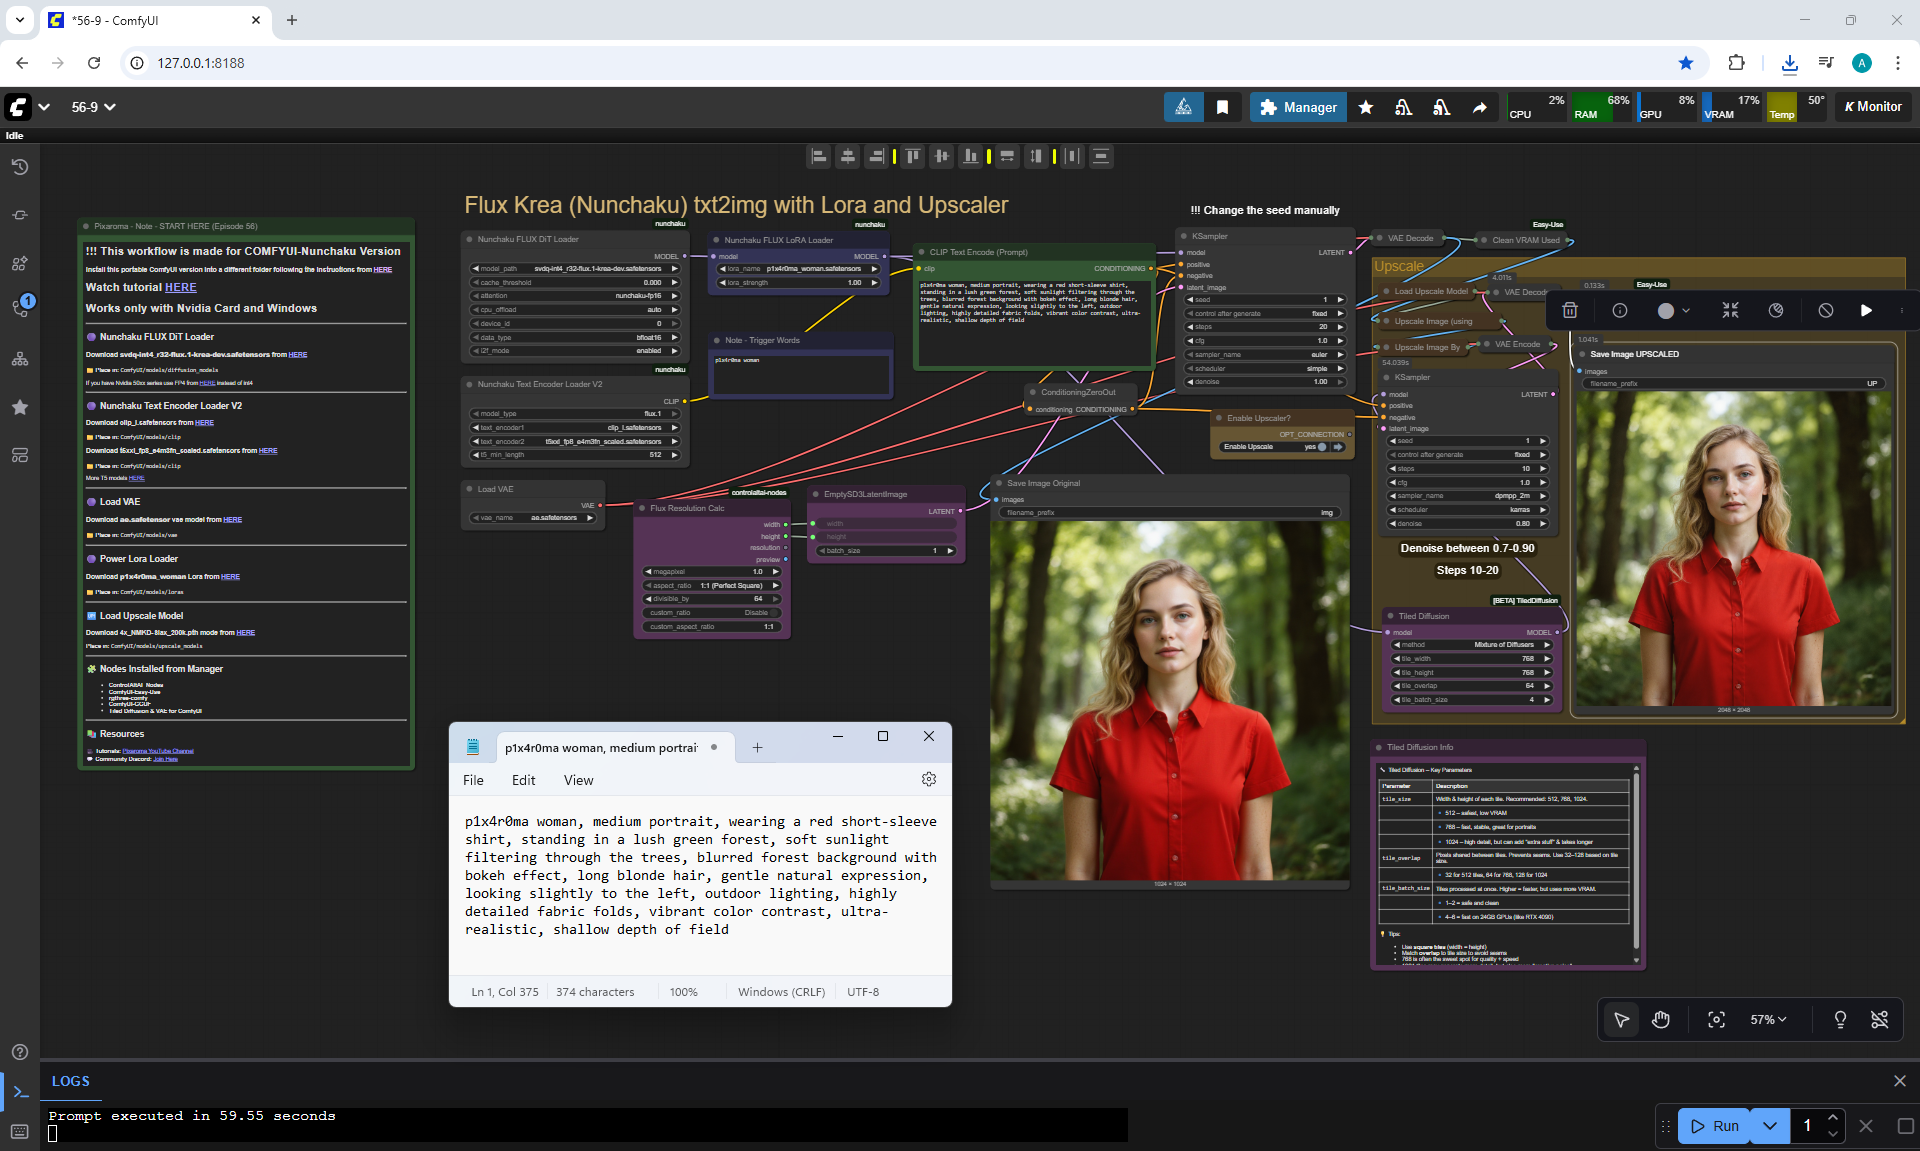The height and width of the screenshot is (1151, 1920).
Task: Increase the batch count stepper
Action: point(1832,1117)
